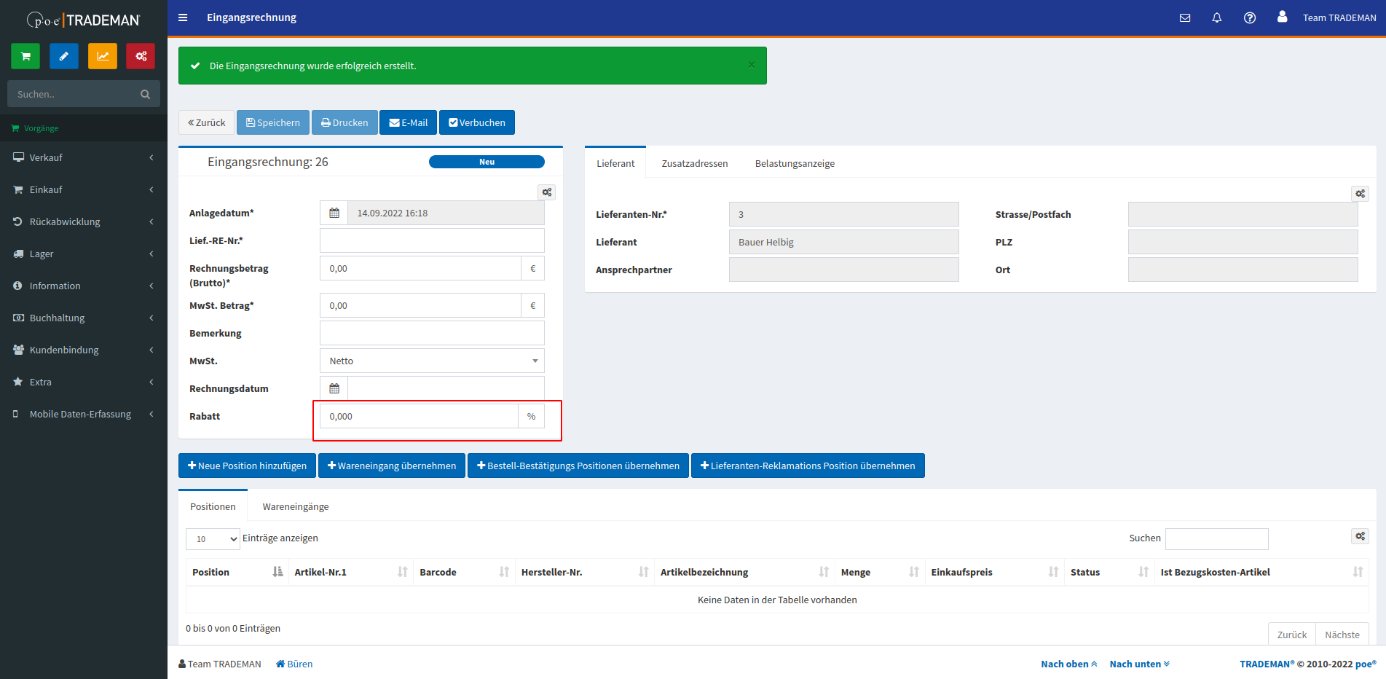Switch to the Wareneingänge tab
Image resolution: width=1386 pixels, height=679 pixels.
[x=295, y=507]
